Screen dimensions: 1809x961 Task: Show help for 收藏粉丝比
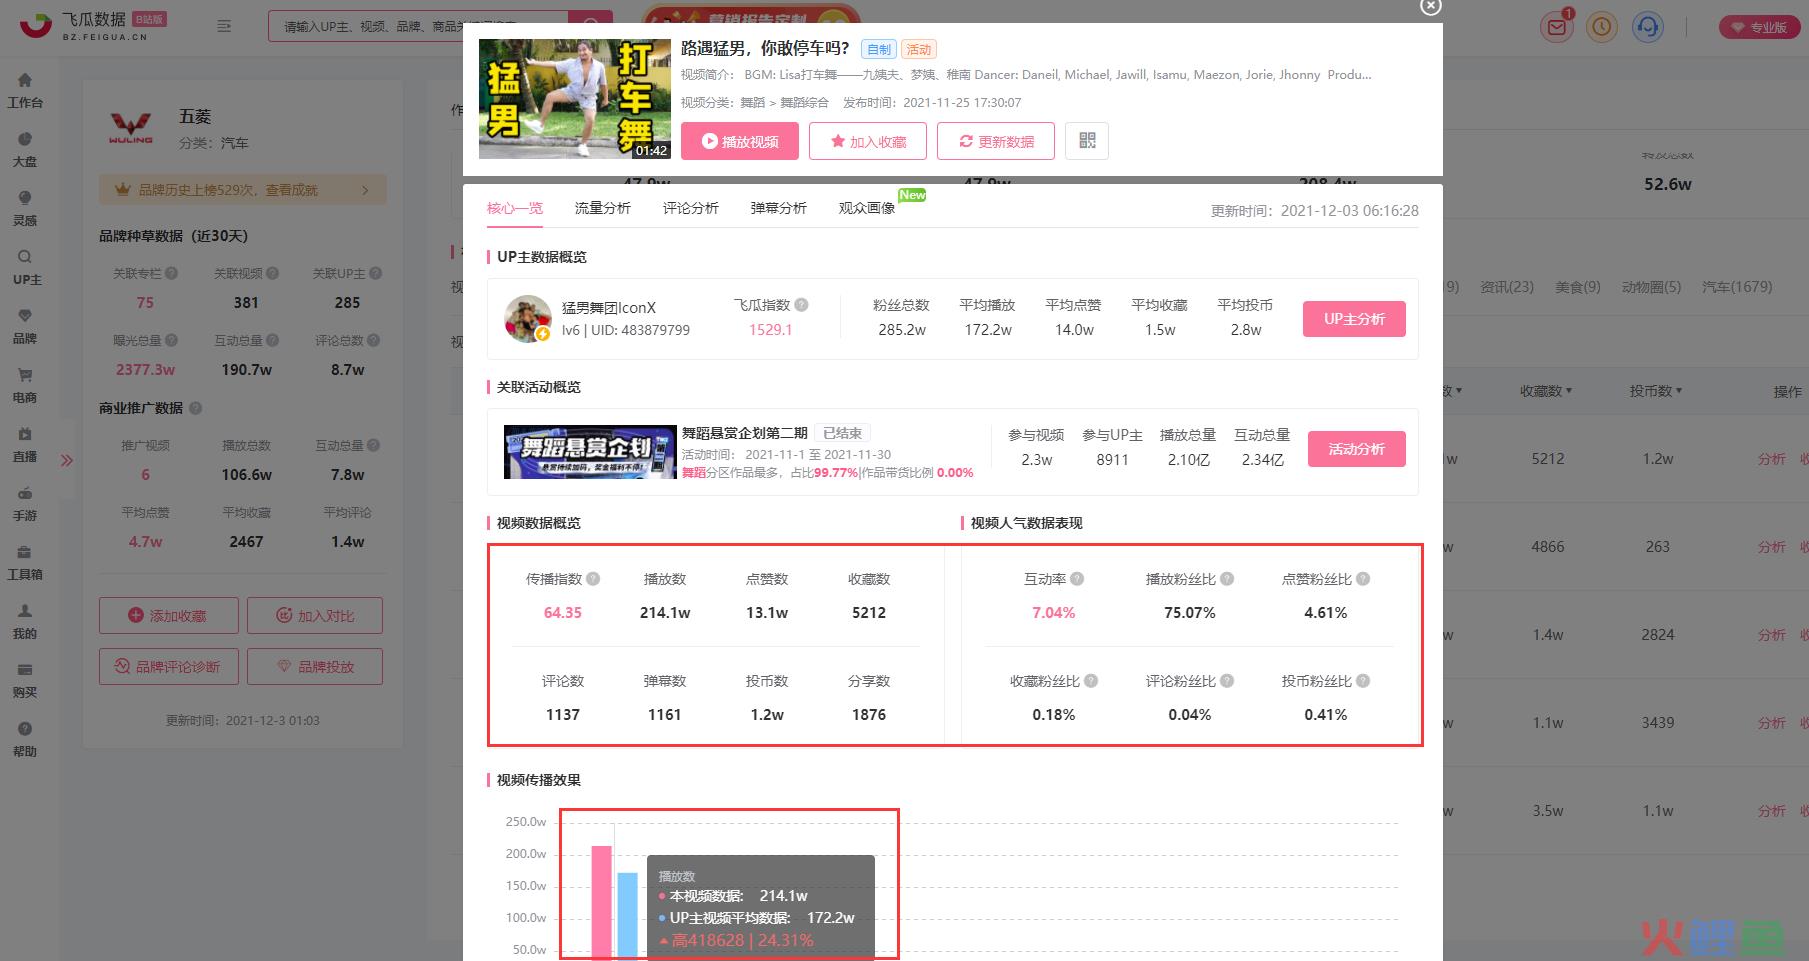pos(1091,681)
